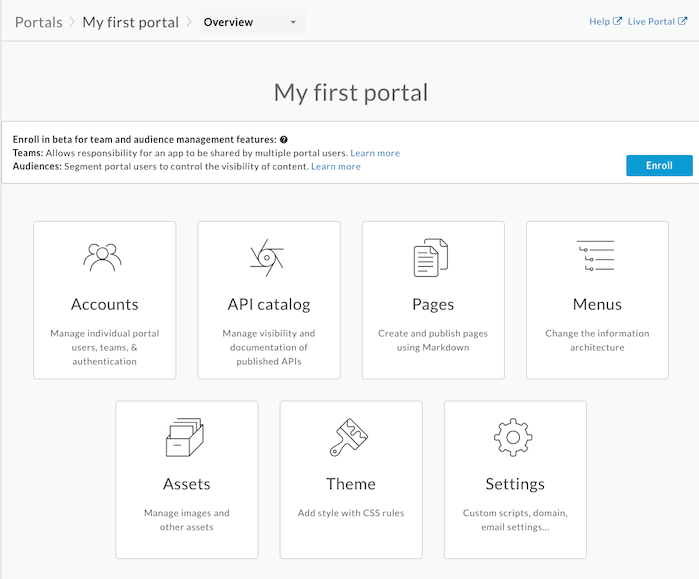
Task: Click the Menus list icon
Action: tap(597, 257)
